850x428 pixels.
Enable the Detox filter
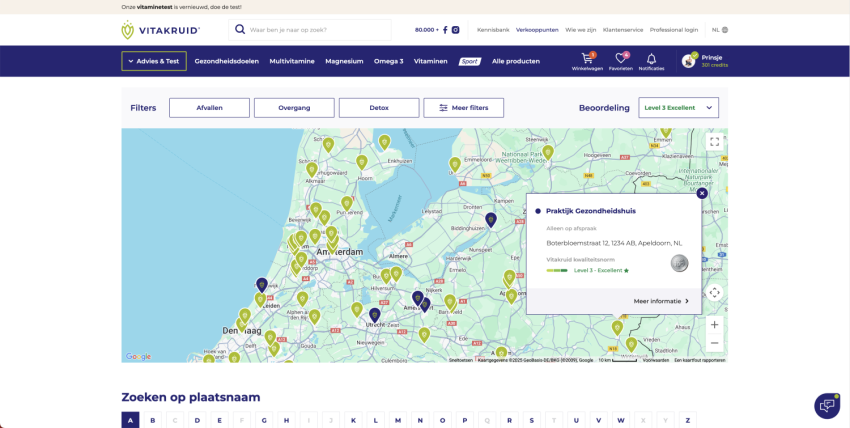[379, 108]
